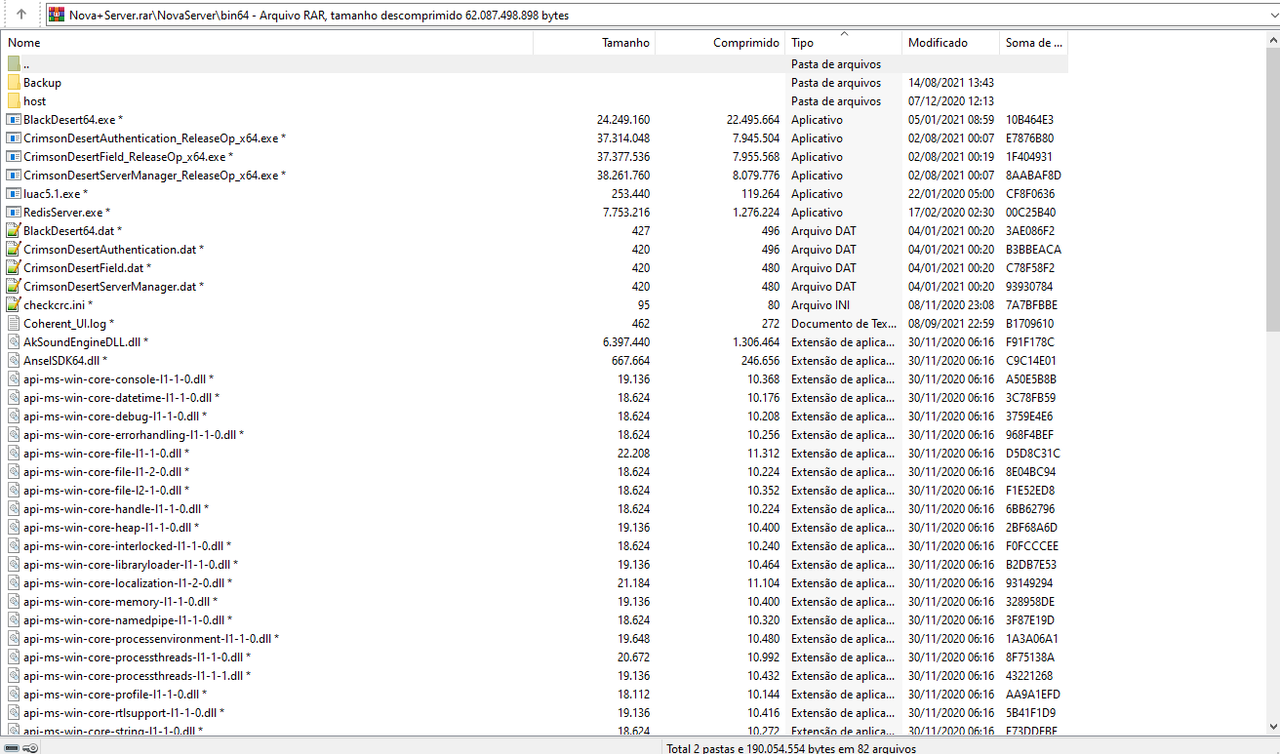Select the file name AnselSDK64.dll
The image size is (1280, 754).
[x=61, y=360]
